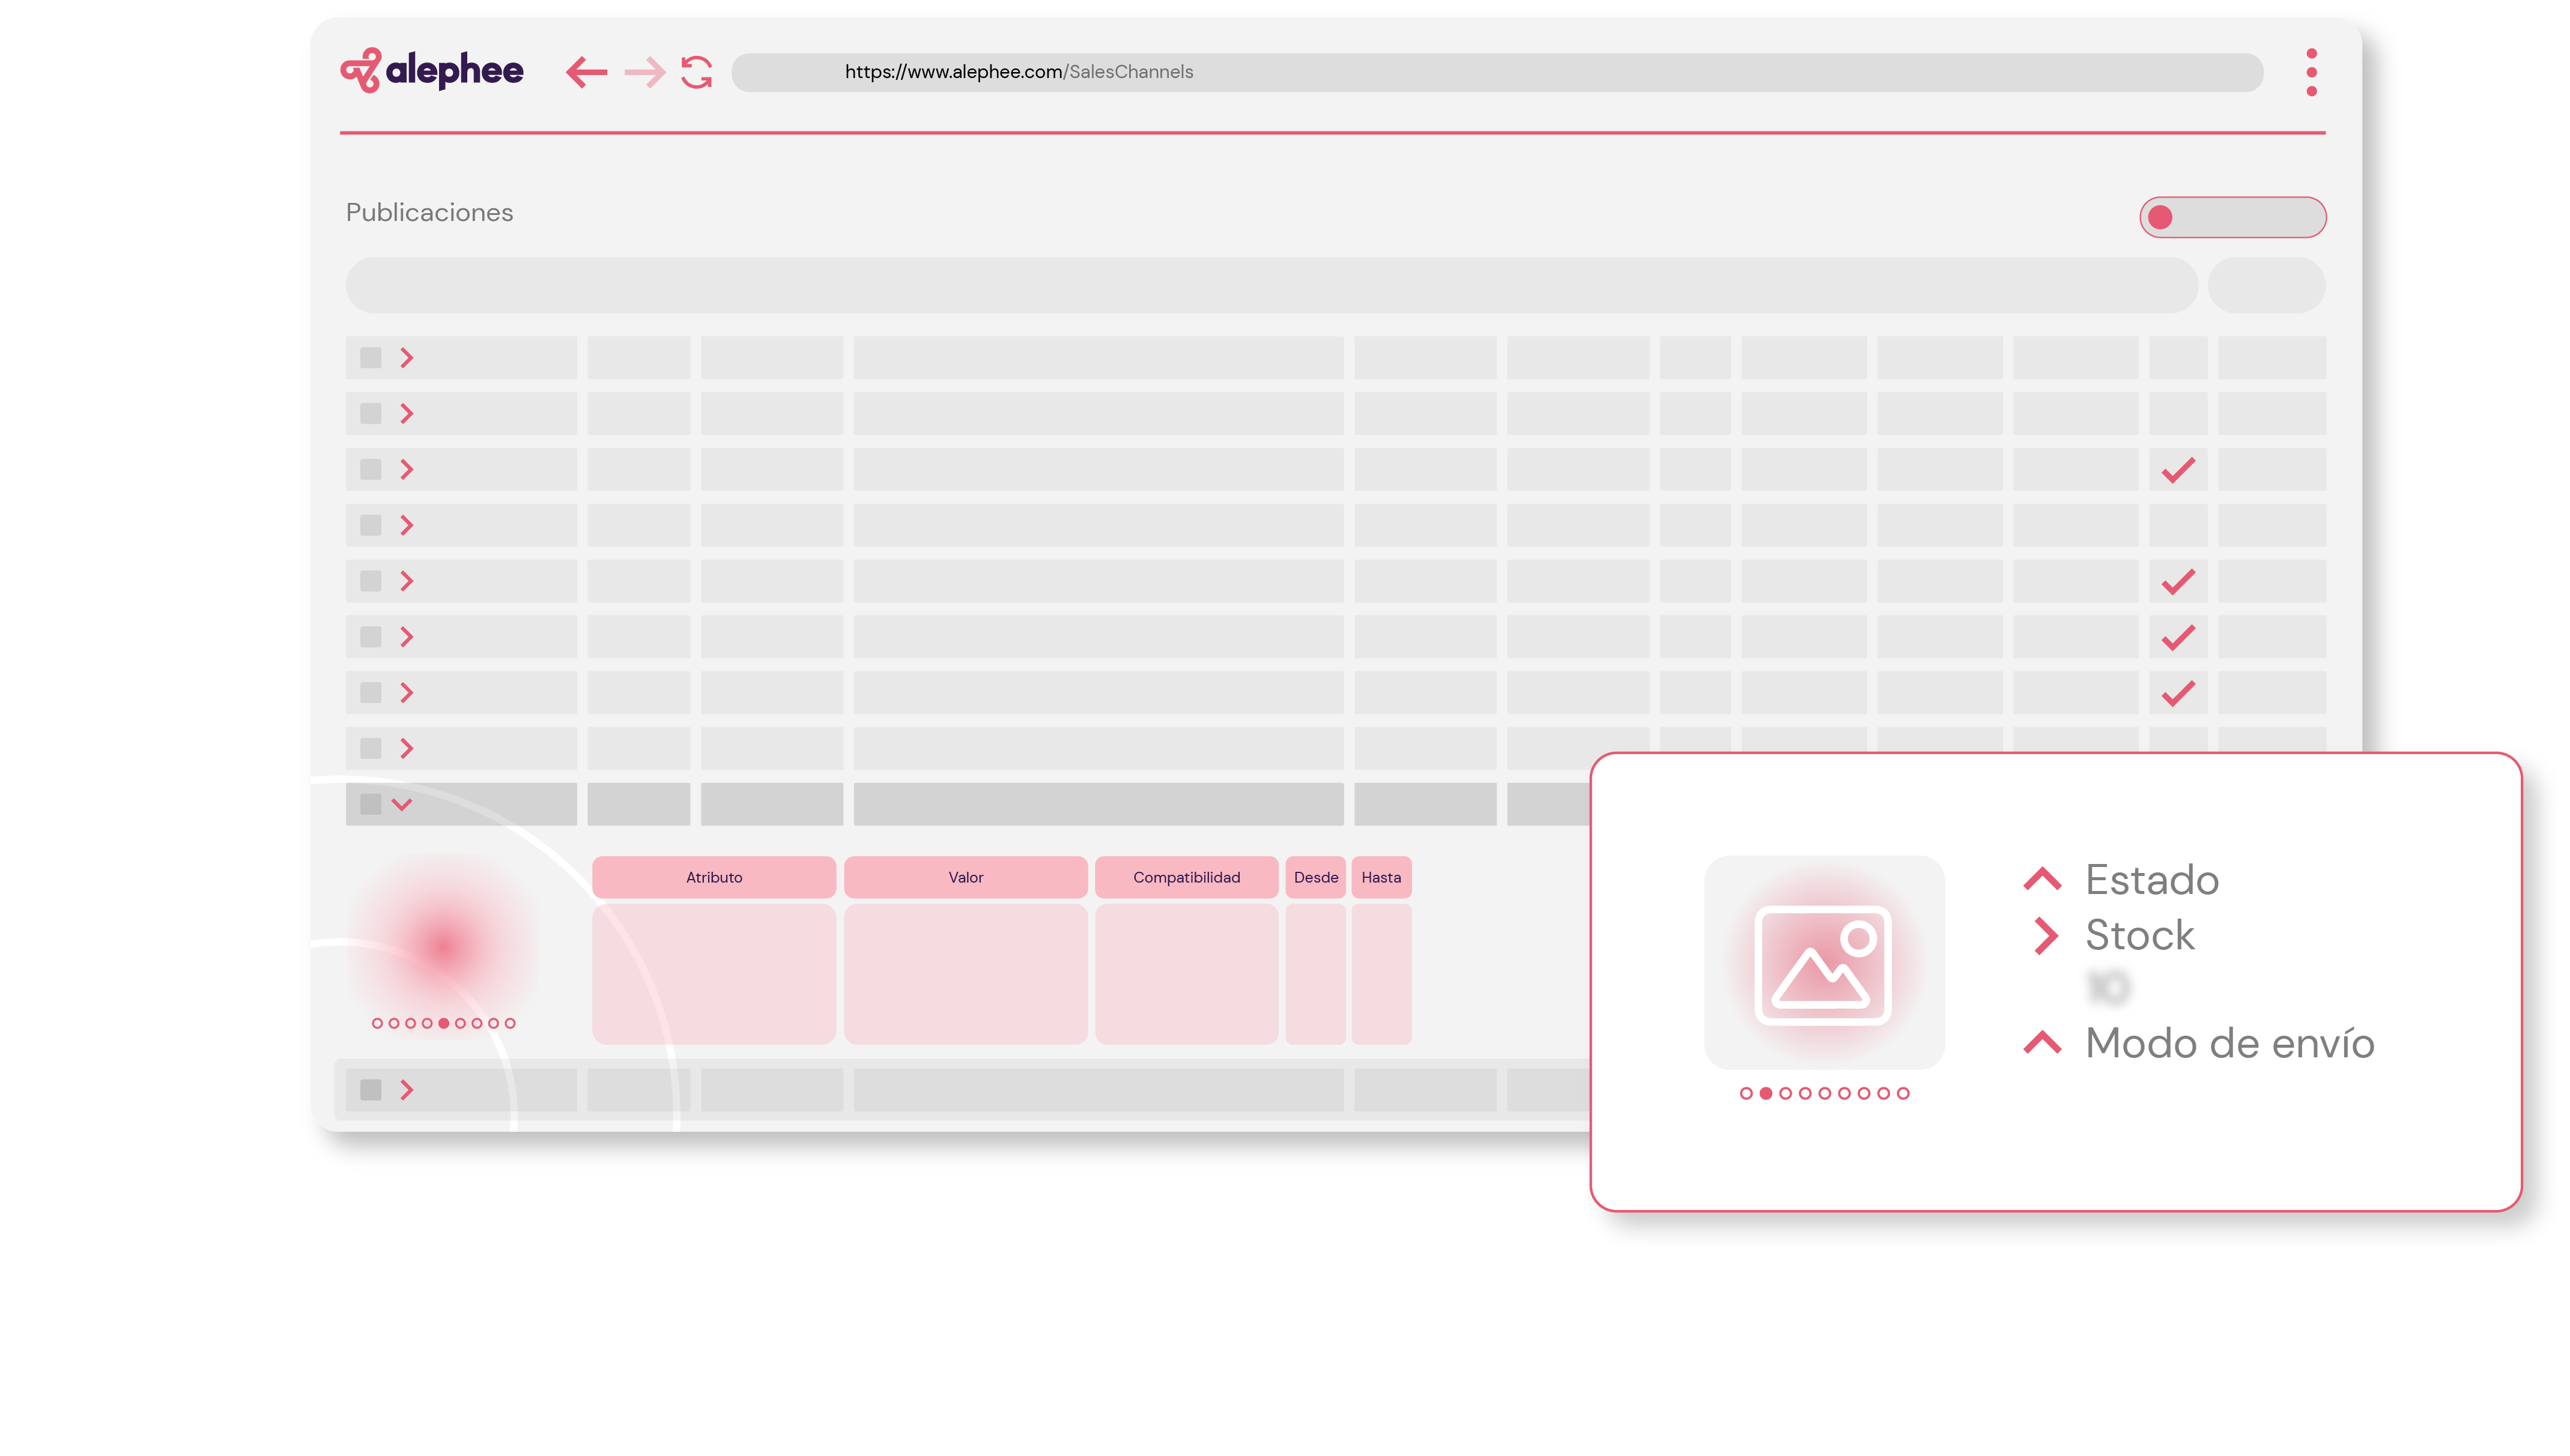
Task: Collapse the Estado section chevron
Action: click(2042, 879)
